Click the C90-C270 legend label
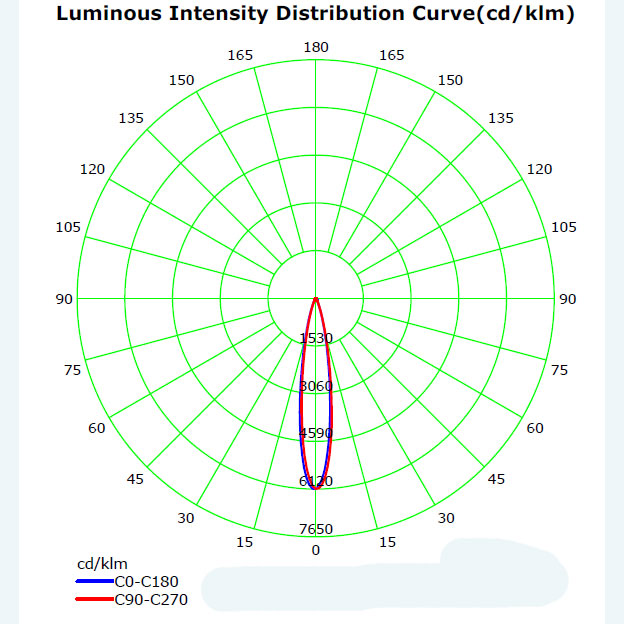This screenshot has width=624, height=624. [151, 600]
